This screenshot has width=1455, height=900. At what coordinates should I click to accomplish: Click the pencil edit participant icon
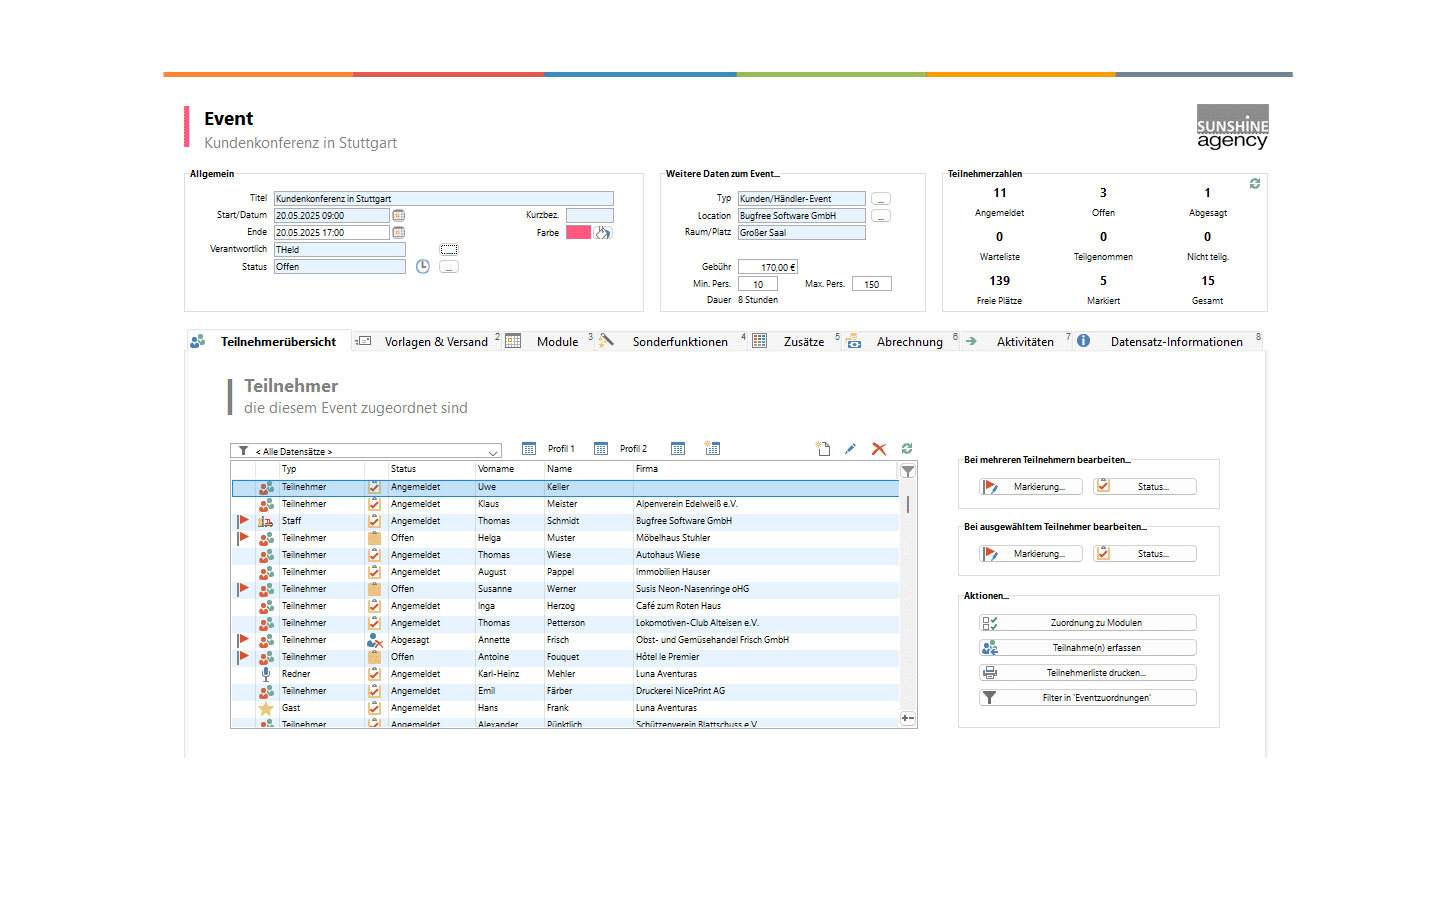(x=850, y=449)
